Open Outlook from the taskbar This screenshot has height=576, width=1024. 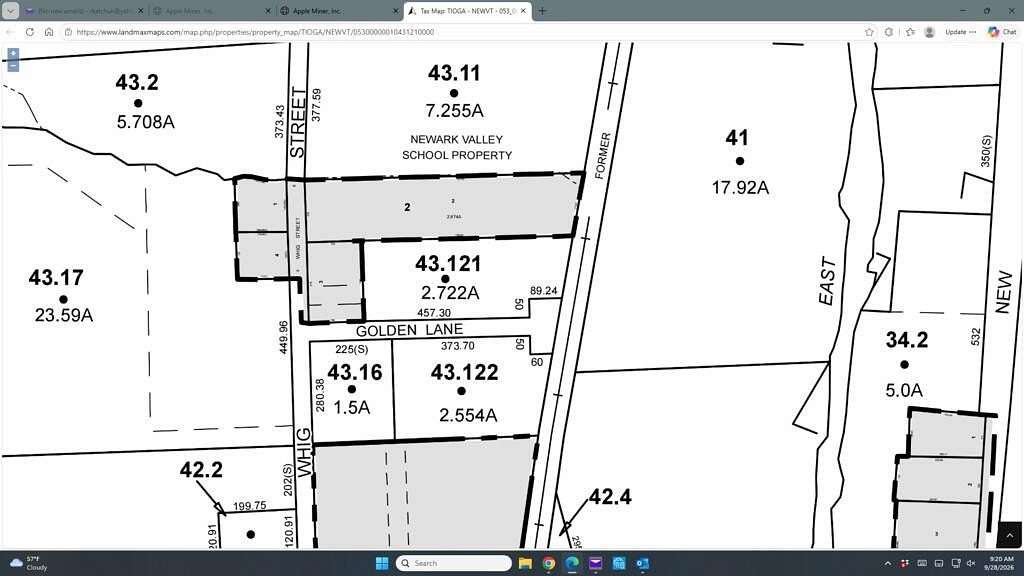643,563
